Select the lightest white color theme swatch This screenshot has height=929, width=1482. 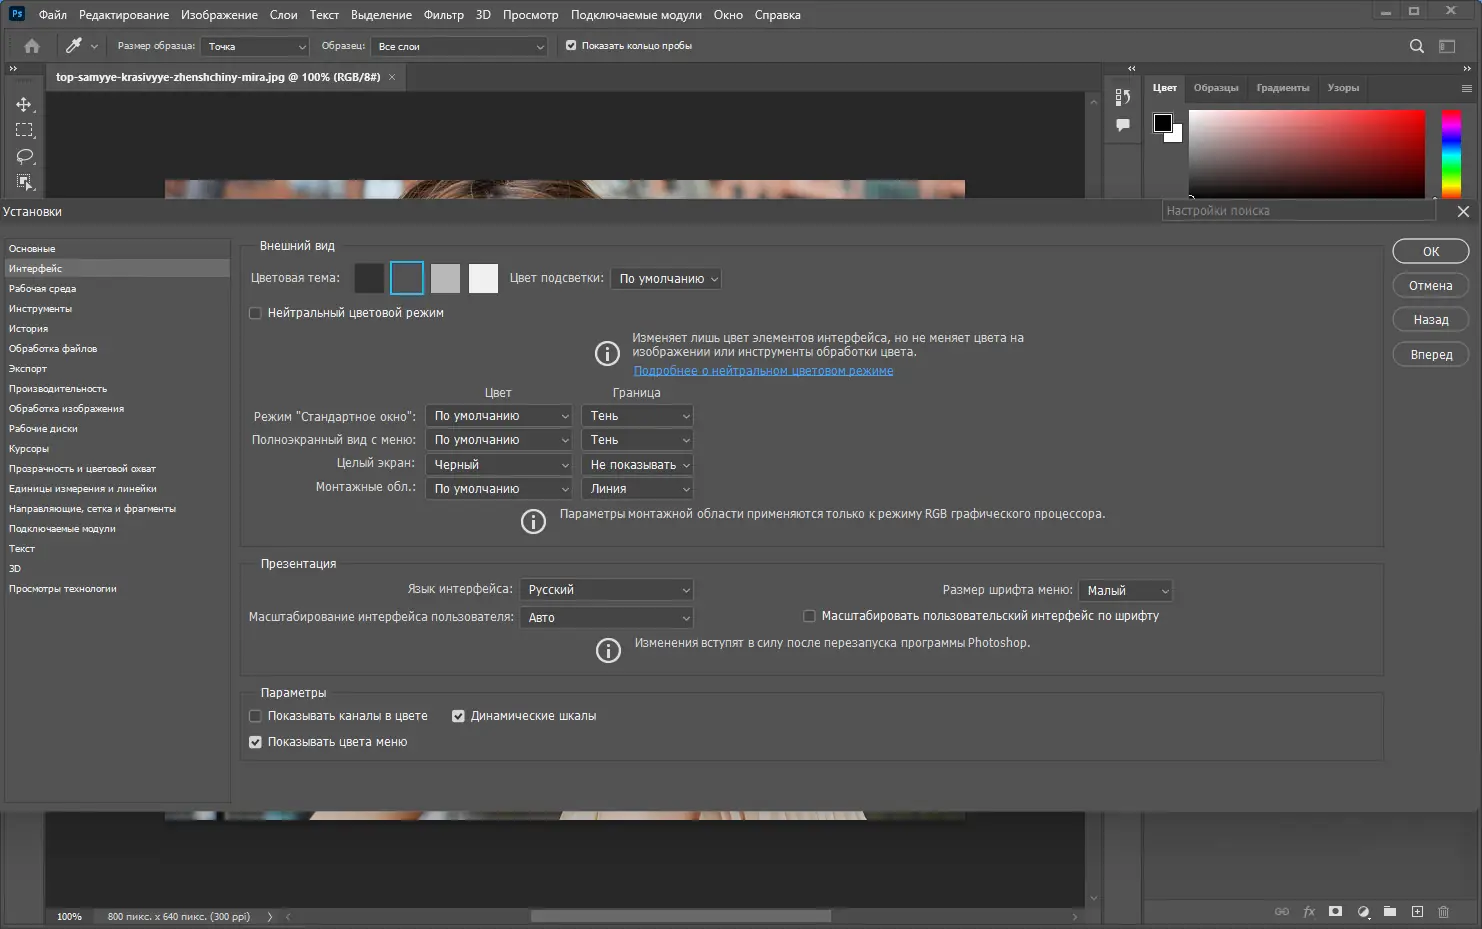tap(483, 278)
